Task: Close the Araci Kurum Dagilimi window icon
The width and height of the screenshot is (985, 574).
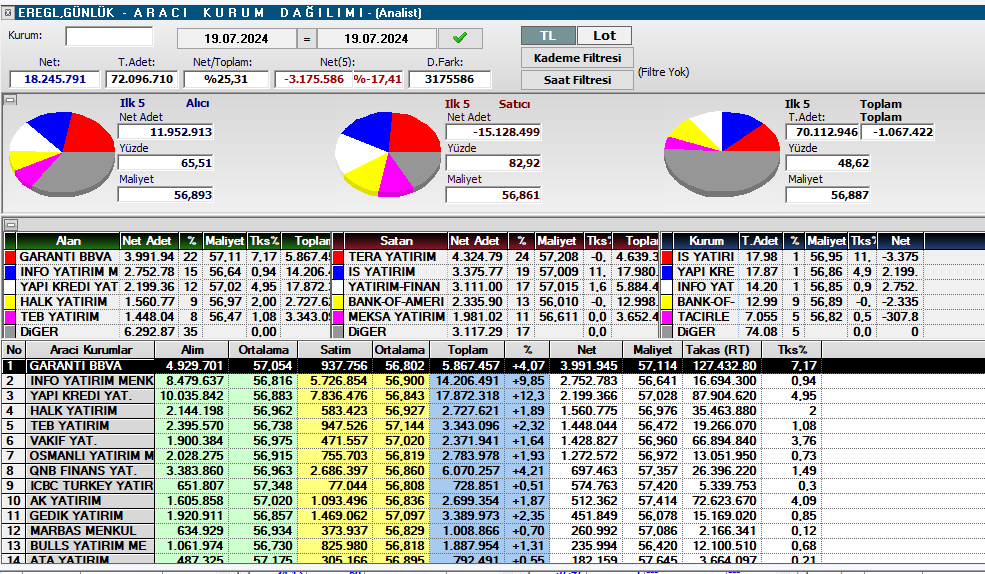Action: click(8, 12)
